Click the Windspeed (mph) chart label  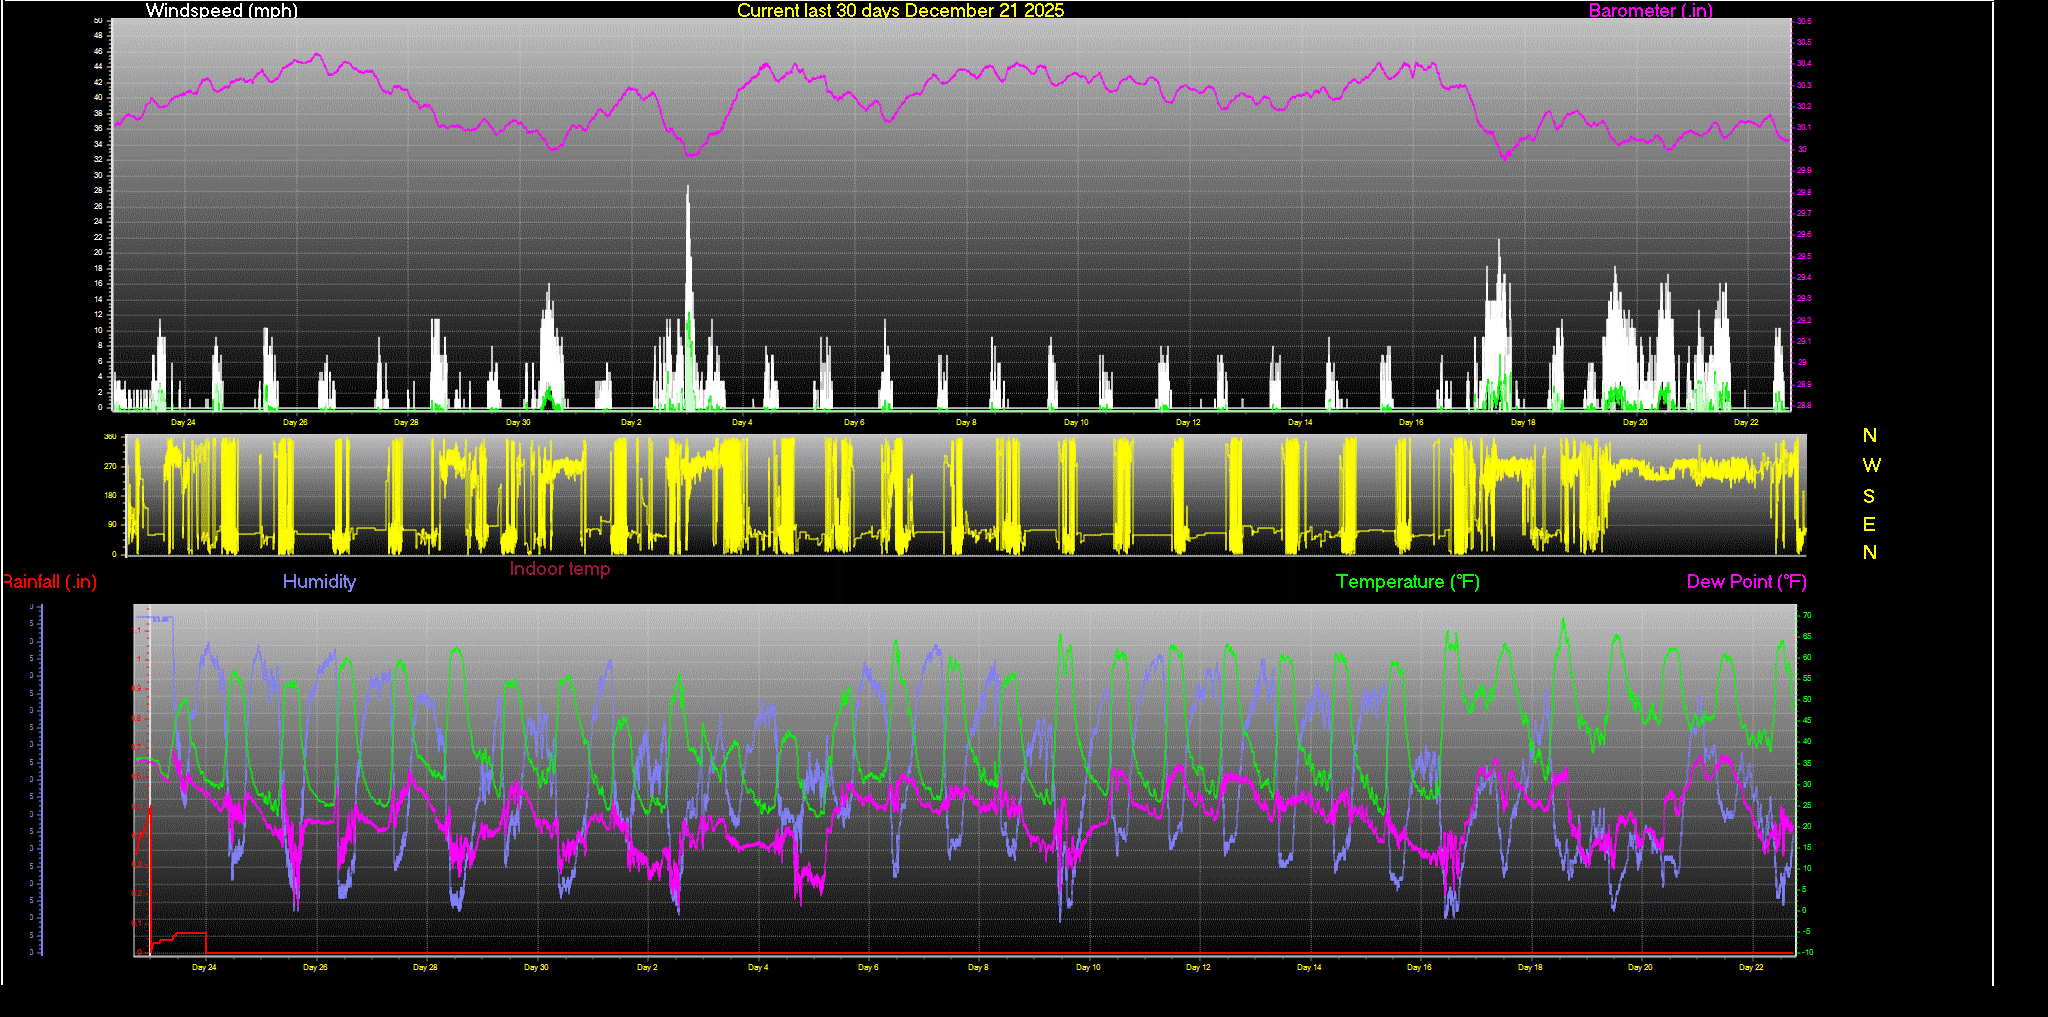(x=221, y=10)
